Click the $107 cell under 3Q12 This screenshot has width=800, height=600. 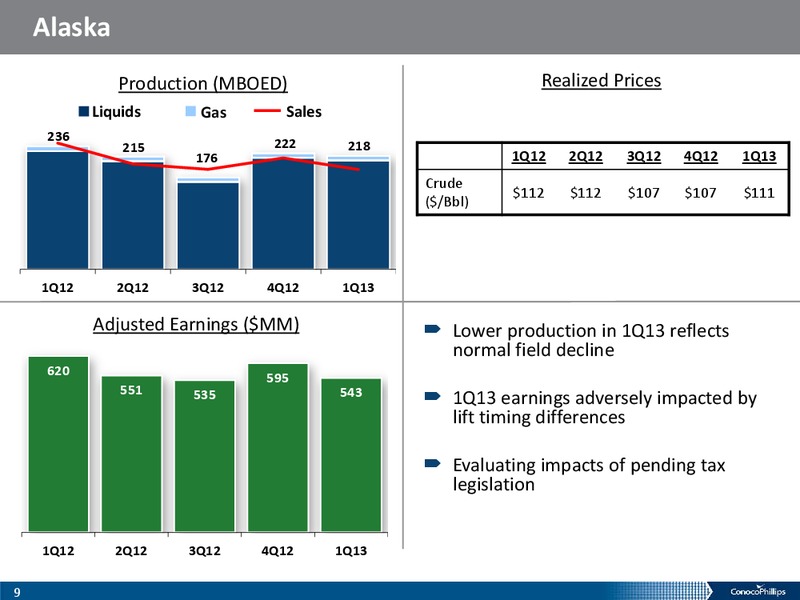[x=644, y=192]
